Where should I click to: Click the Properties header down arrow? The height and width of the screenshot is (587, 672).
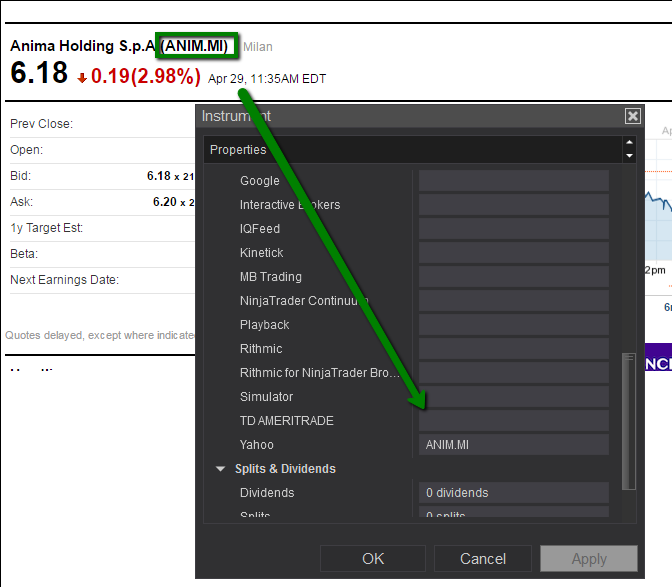629,156
